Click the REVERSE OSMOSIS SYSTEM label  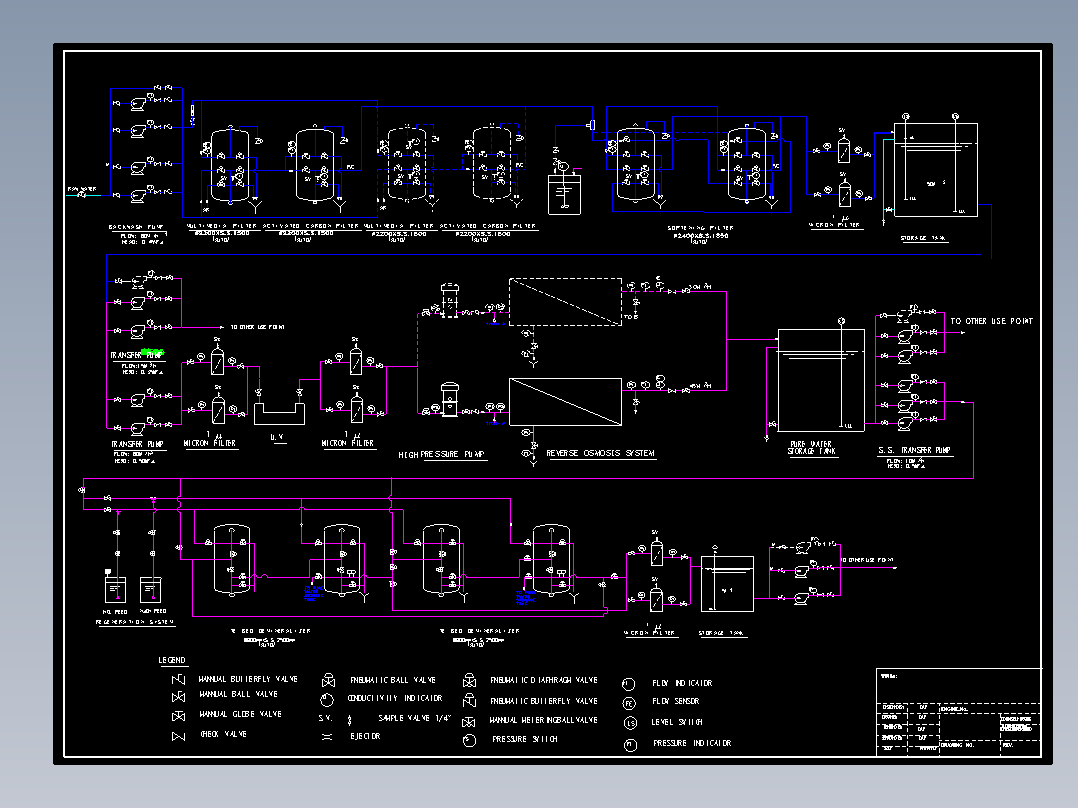(x=600, y=453)
